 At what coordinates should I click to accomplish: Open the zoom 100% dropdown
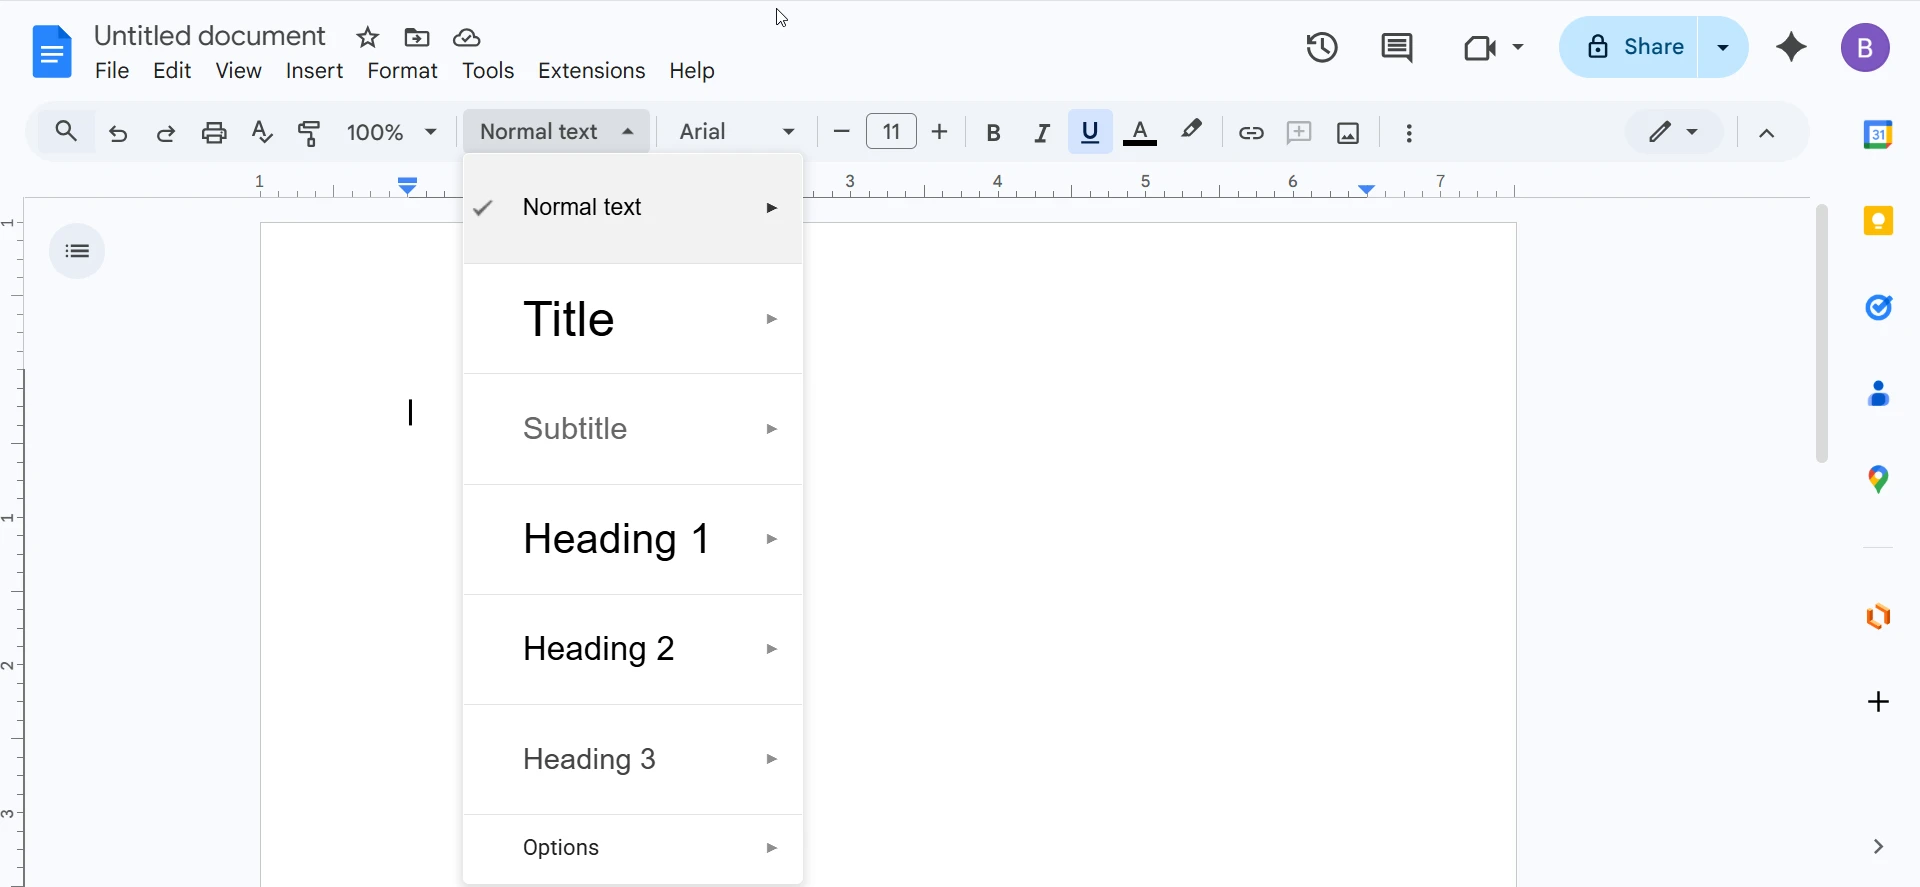[391, 132]
